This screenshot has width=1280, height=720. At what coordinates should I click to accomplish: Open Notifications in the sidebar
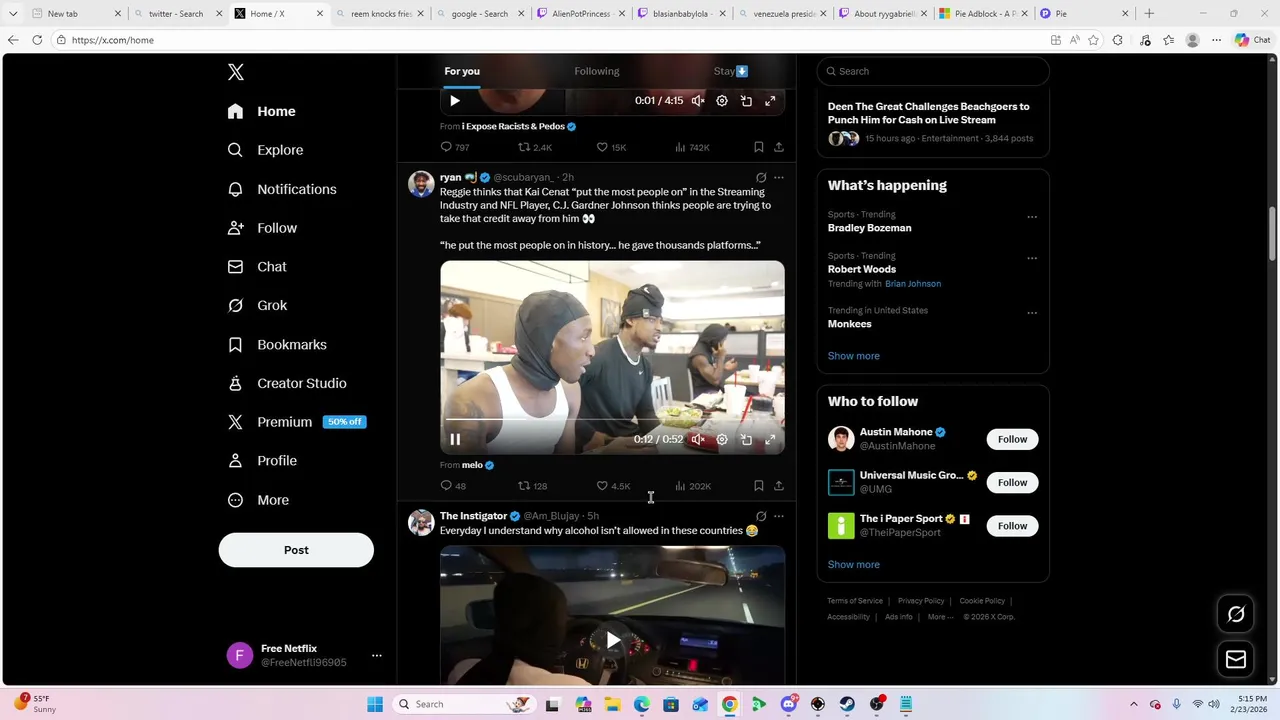(x=283, y=189)
